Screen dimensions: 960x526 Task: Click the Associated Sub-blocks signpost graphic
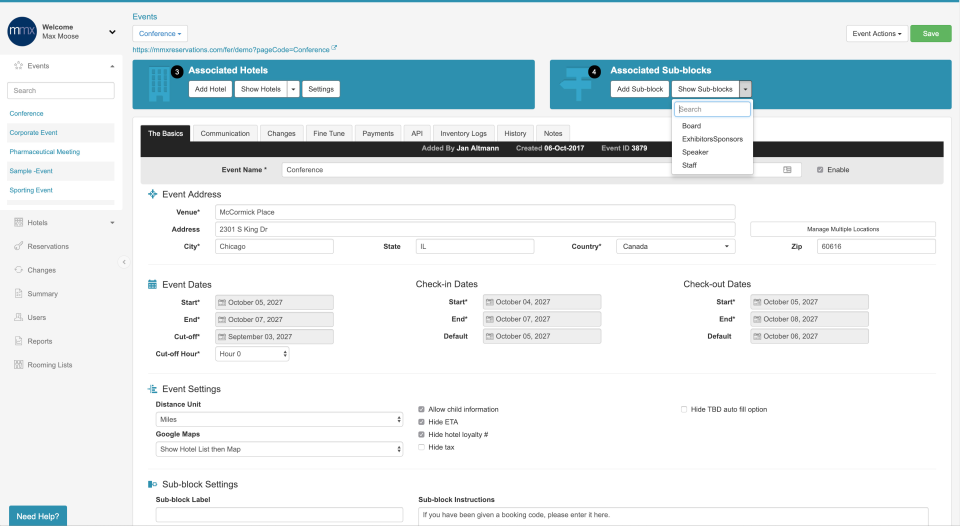click(576, 84)
